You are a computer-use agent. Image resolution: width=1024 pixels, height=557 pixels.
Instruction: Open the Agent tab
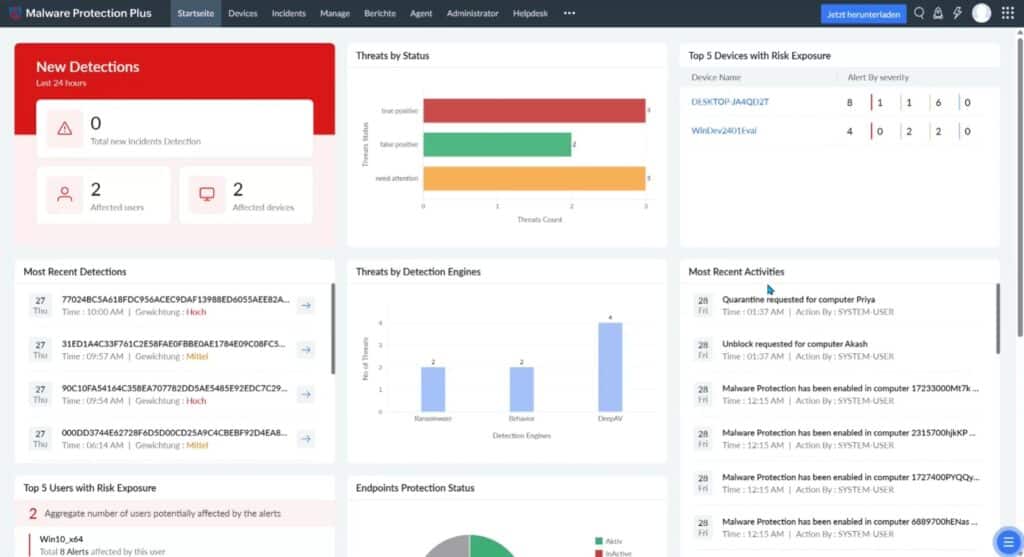(421, 13)
